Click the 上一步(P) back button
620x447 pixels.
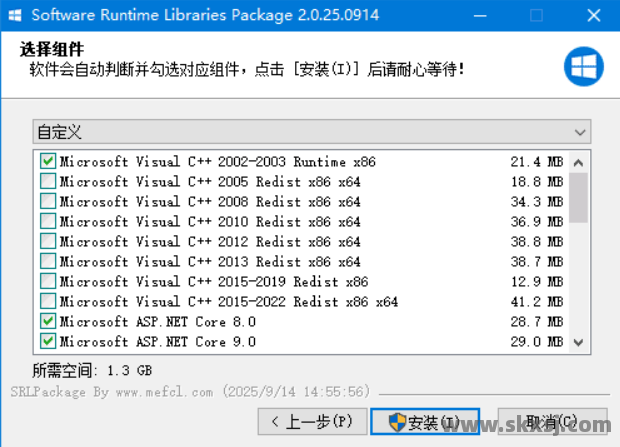pos(309,422)
